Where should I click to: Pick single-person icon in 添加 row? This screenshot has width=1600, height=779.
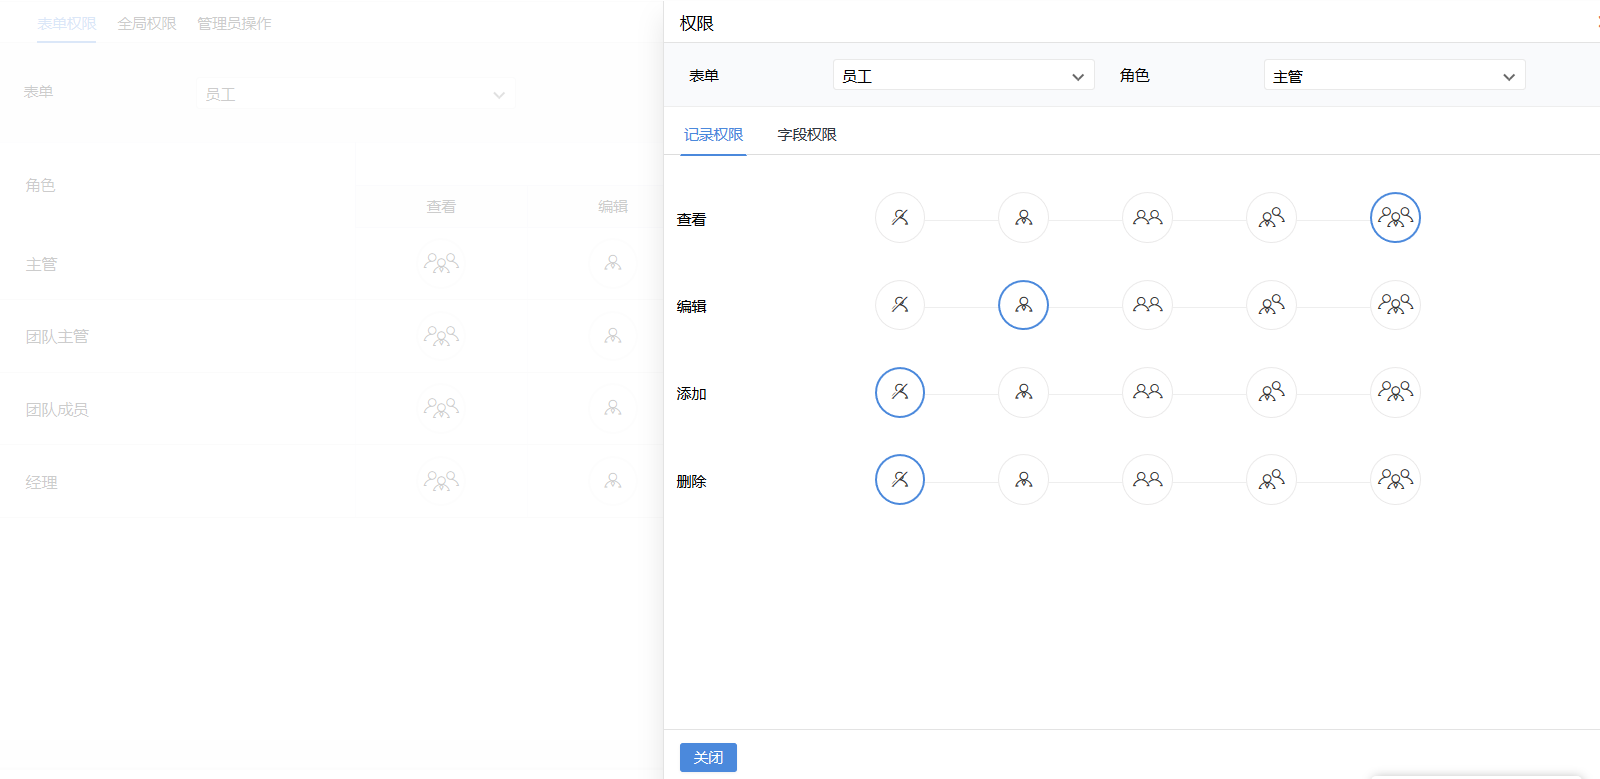[x=1023, y=392]
